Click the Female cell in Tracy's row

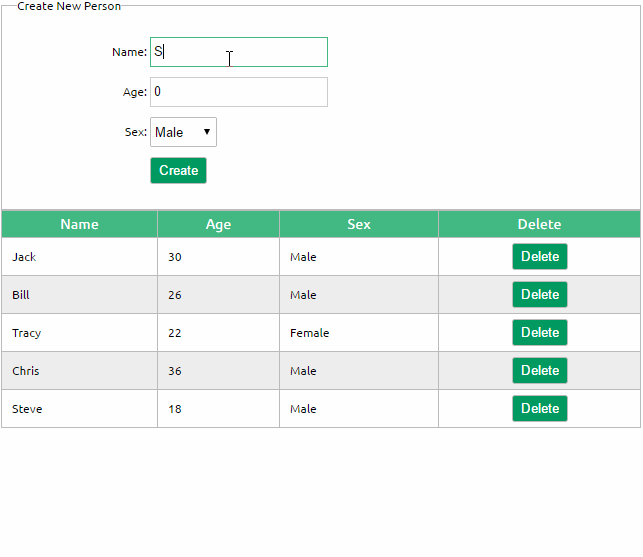[x=359, y=333]
